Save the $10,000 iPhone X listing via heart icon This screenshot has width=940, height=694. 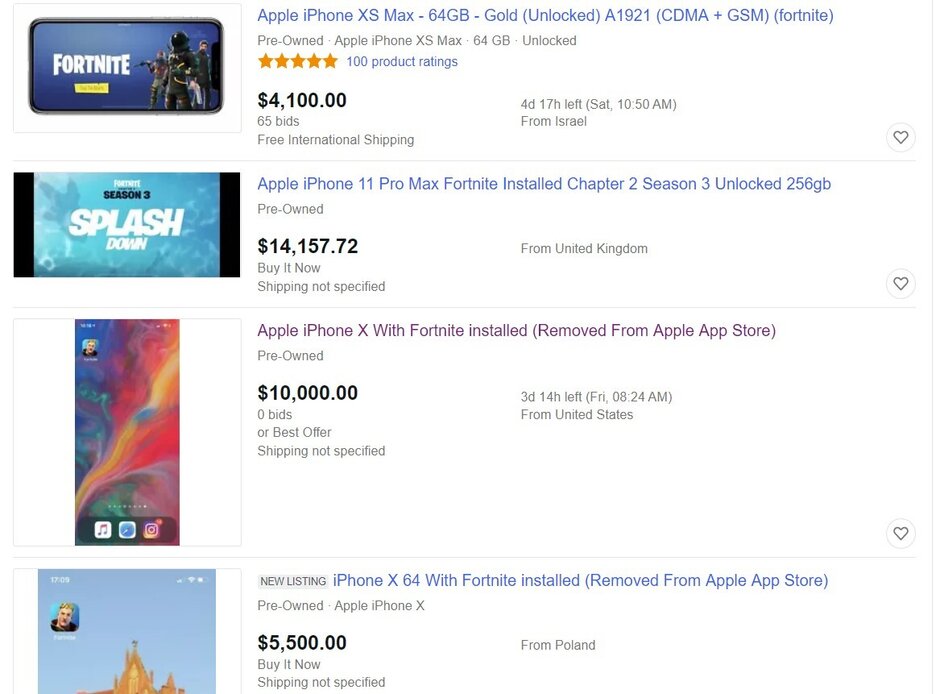pyautogui.click(x=900, y=533)
